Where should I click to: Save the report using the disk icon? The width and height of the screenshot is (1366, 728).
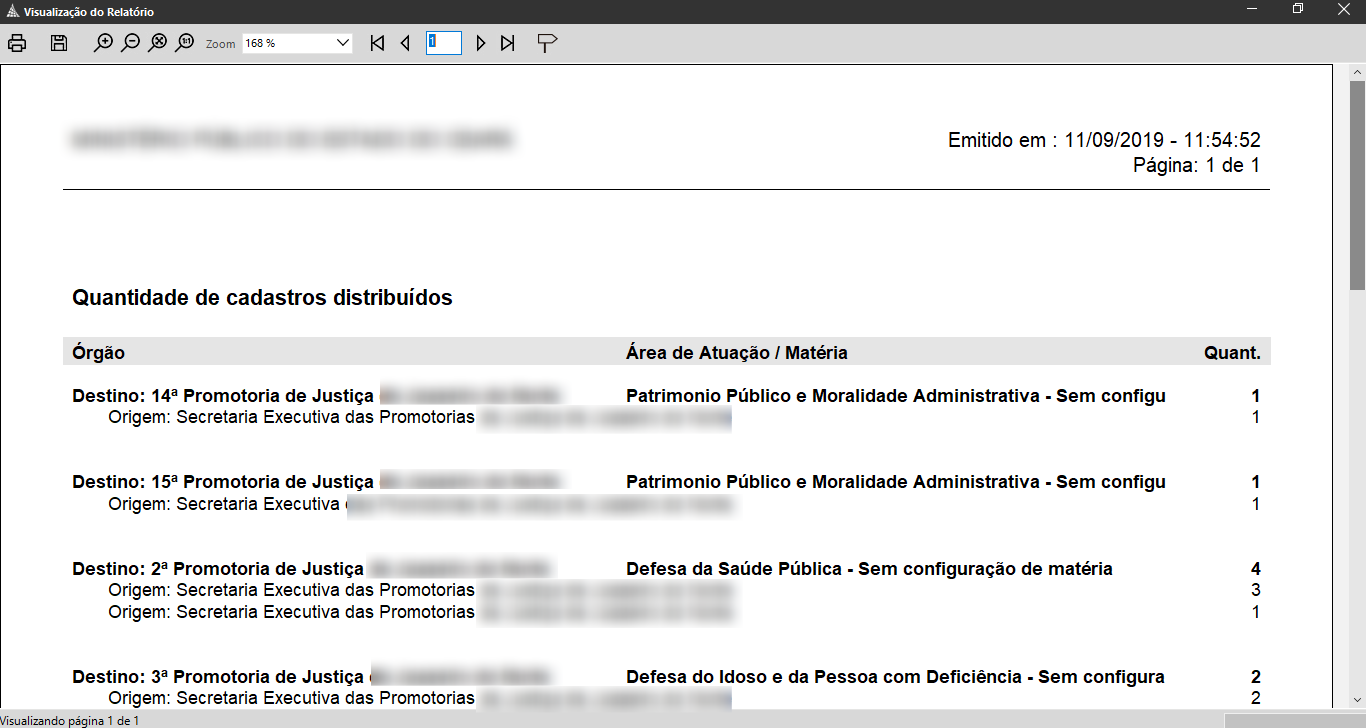click(58, 42)
